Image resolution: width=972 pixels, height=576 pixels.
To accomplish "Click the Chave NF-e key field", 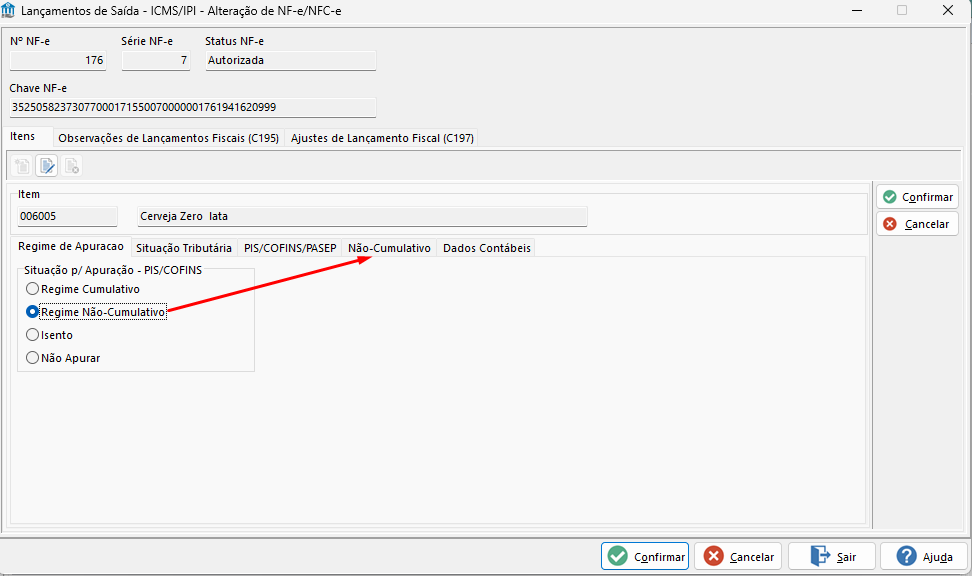I will [x=193, y=107].
